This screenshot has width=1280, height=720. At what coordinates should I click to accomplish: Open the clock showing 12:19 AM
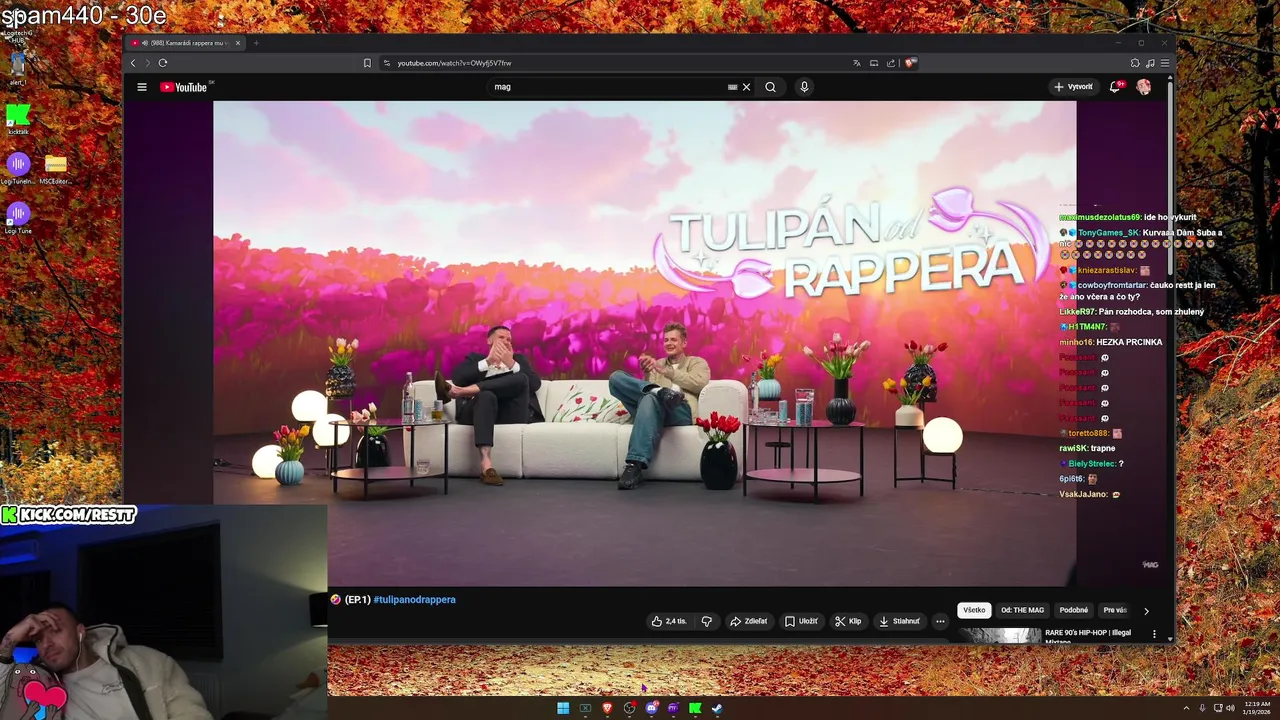[x=1258, y=708]
